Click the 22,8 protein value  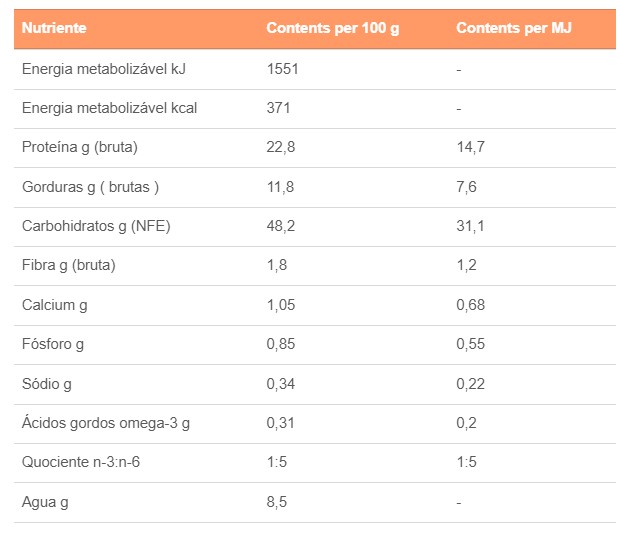point(281,147)
